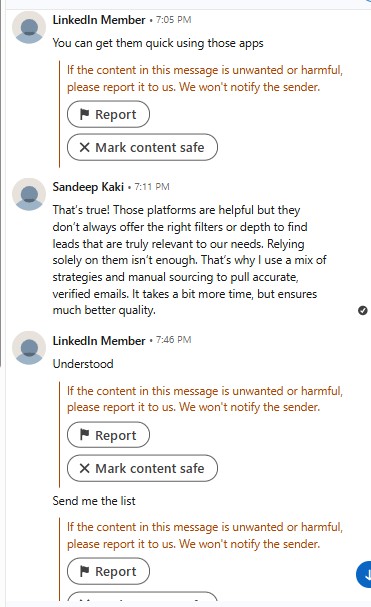
Task: Click the LinkedIn Member avatar at 7:46 PM
Action: point(29,348)
